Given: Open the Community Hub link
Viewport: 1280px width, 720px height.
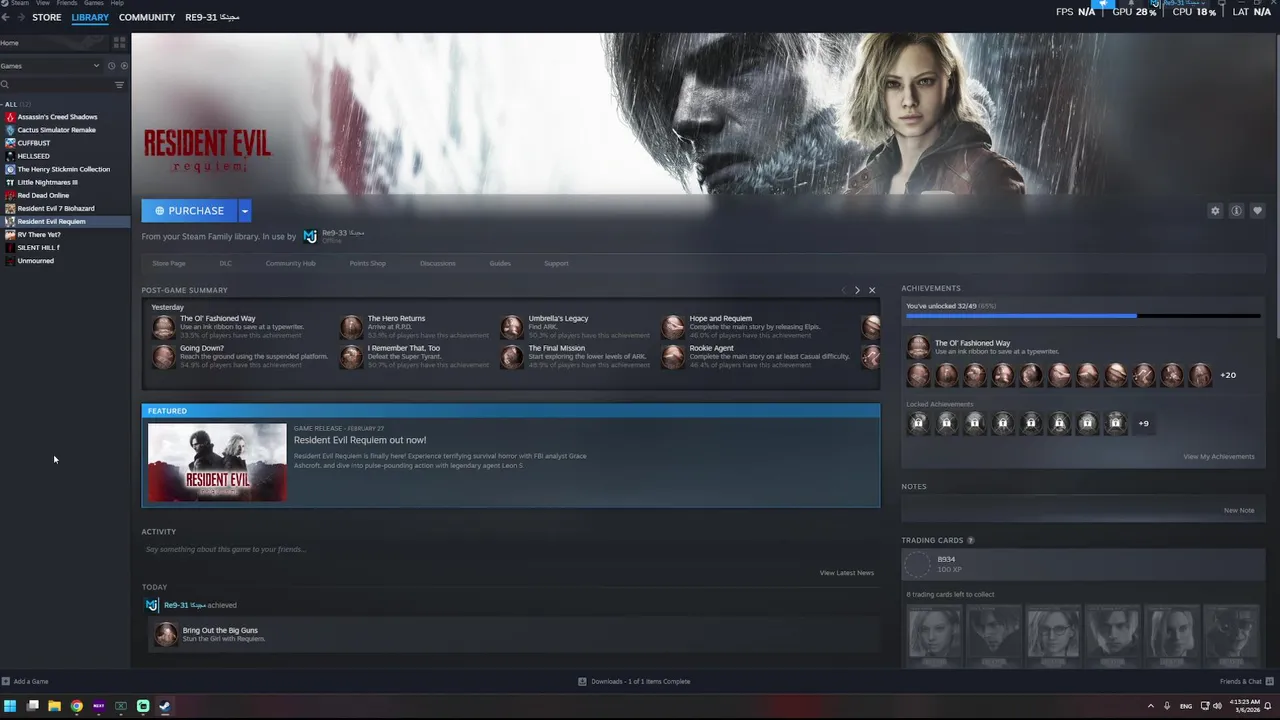Looking at the screenshot, I should tap(290, 263).
